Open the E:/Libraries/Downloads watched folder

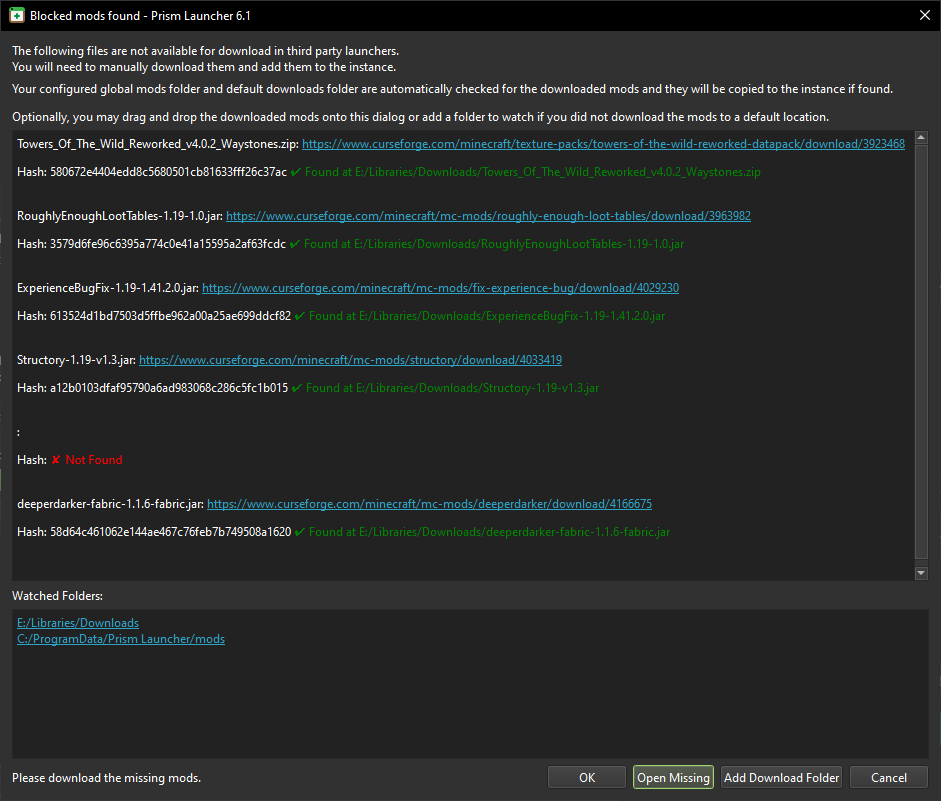[x=78, y=623]
